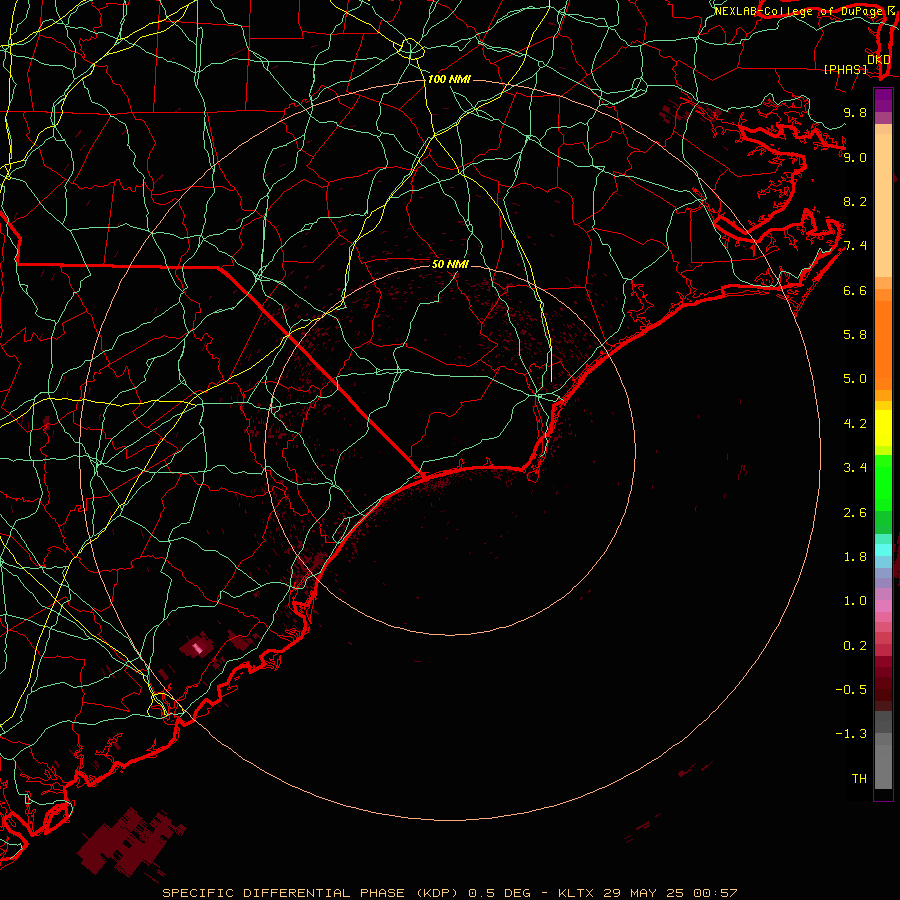Image resolution: width=900 pixels, height=900 pixels.
Task: Click the 100 NMI range ring label
Action: click(x=449, y=79)
